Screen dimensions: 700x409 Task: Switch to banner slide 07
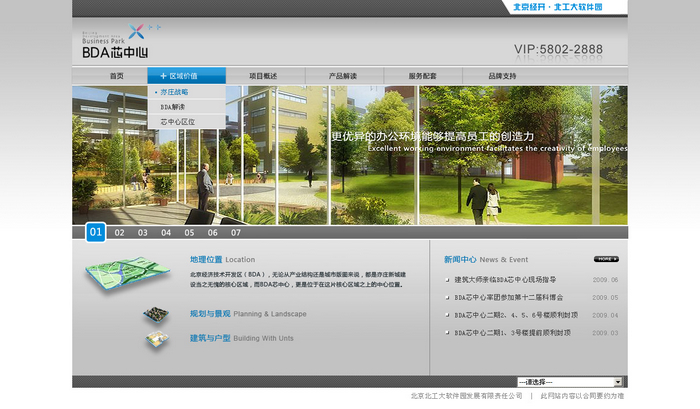(x=236, y=233)
